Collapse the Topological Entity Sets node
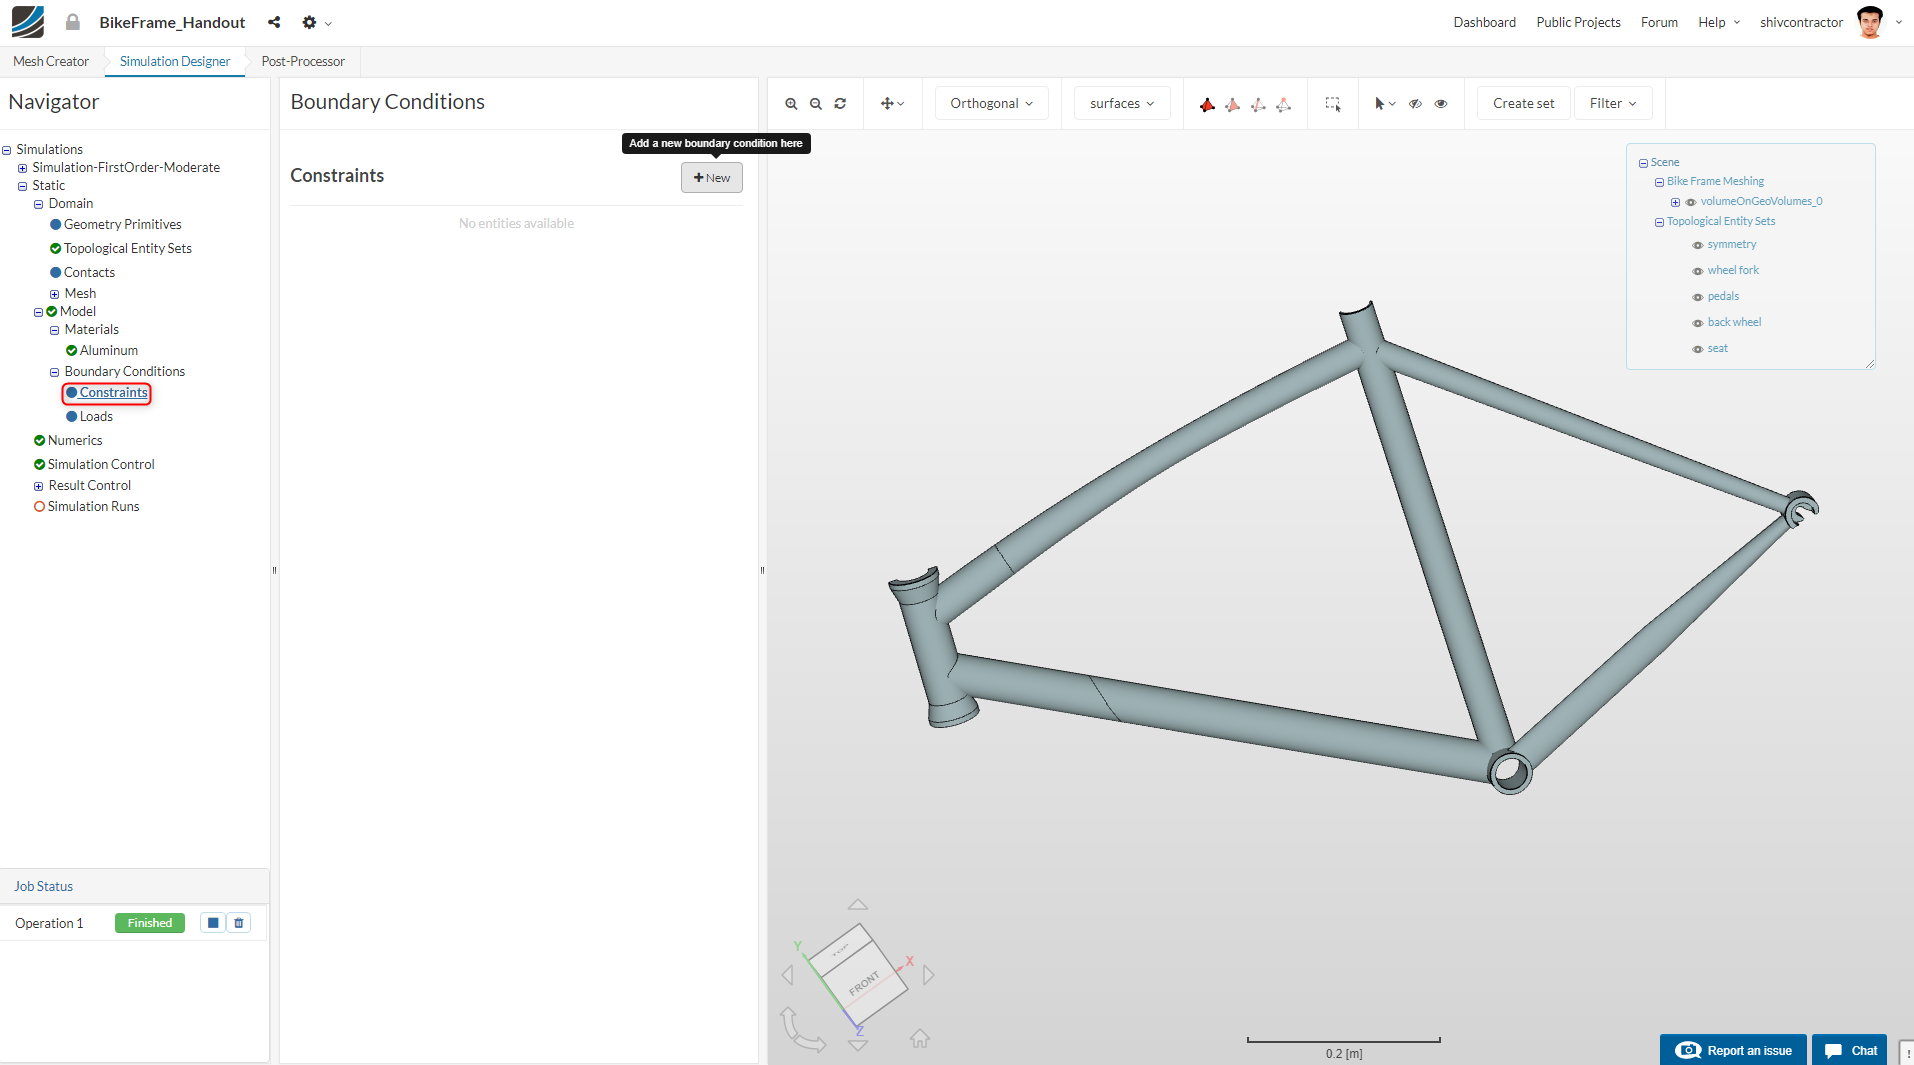Image resolution: width=1914 pixels, height=1065 pixels. point(1658,221)
